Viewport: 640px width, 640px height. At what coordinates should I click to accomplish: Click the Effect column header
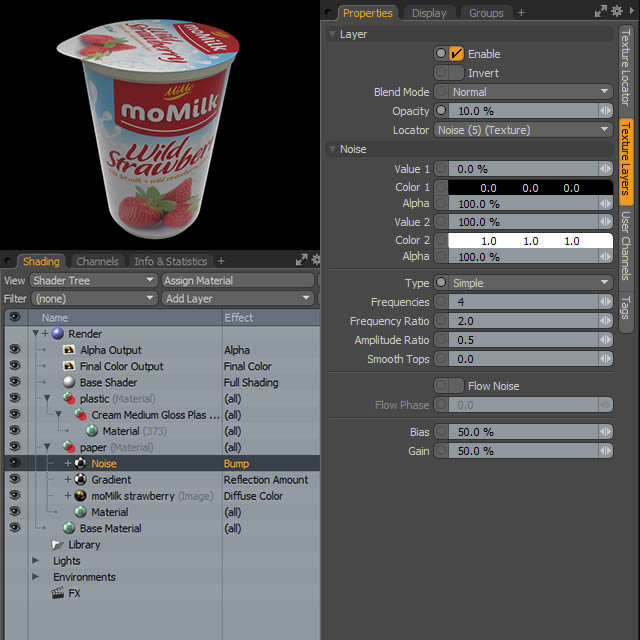[x=271, y=317]
